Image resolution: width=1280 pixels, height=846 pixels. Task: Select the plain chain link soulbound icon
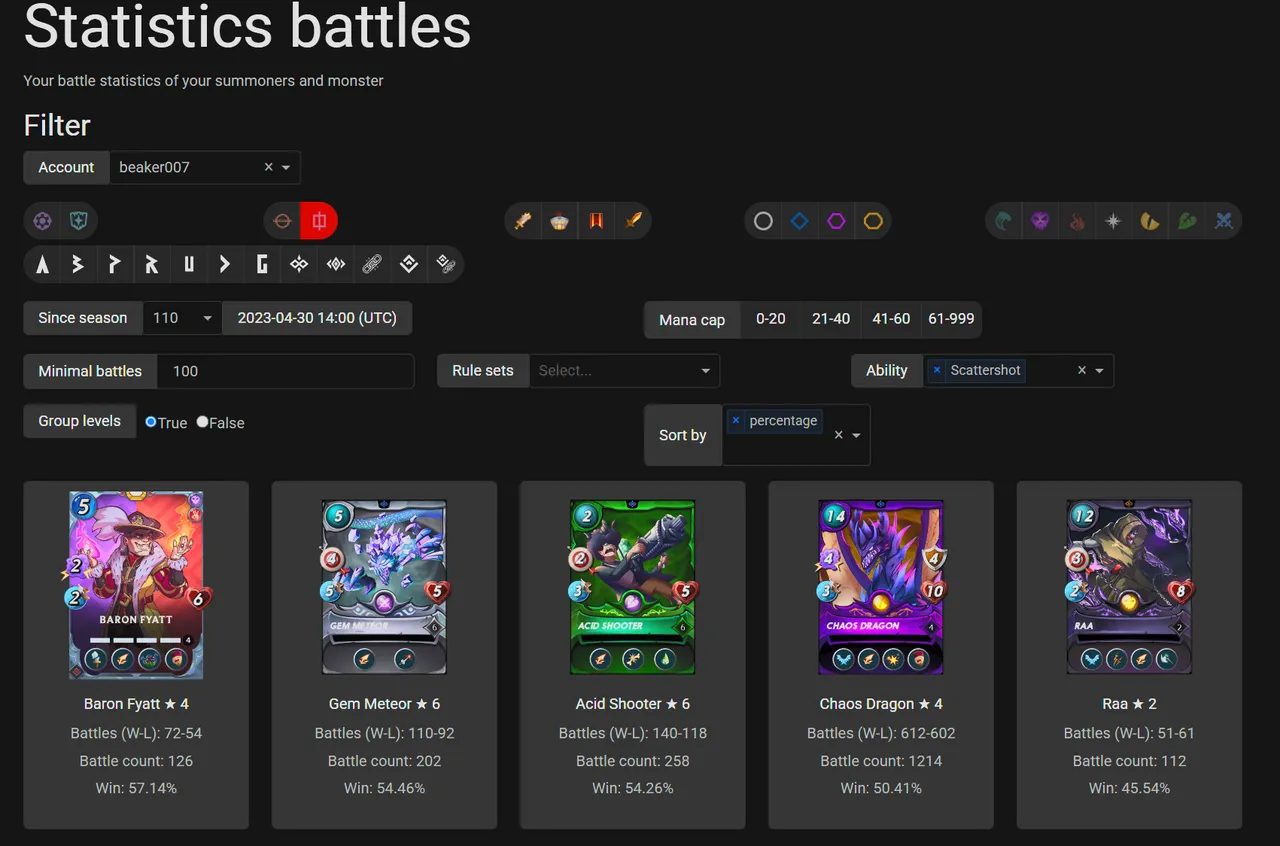coord(372,264)
